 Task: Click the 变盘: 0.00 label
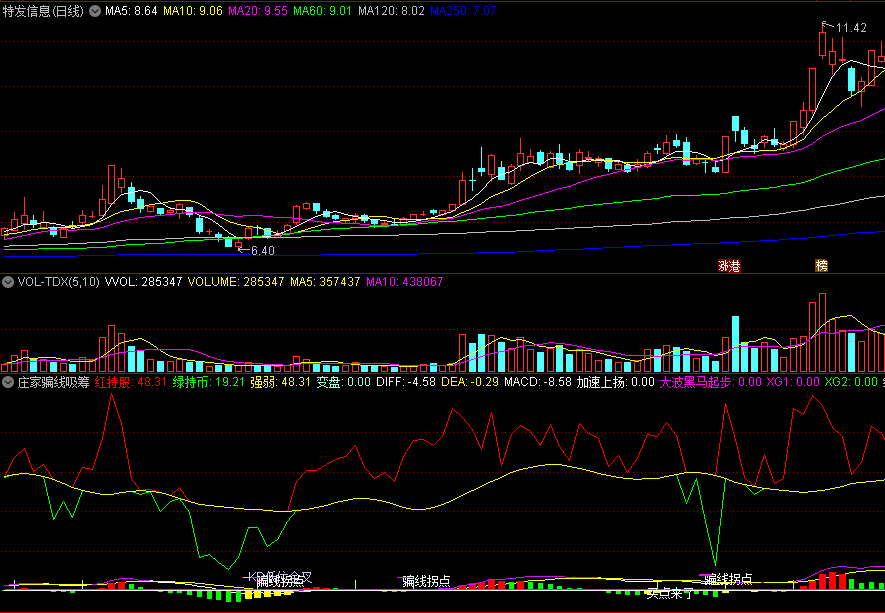(343, 382)
